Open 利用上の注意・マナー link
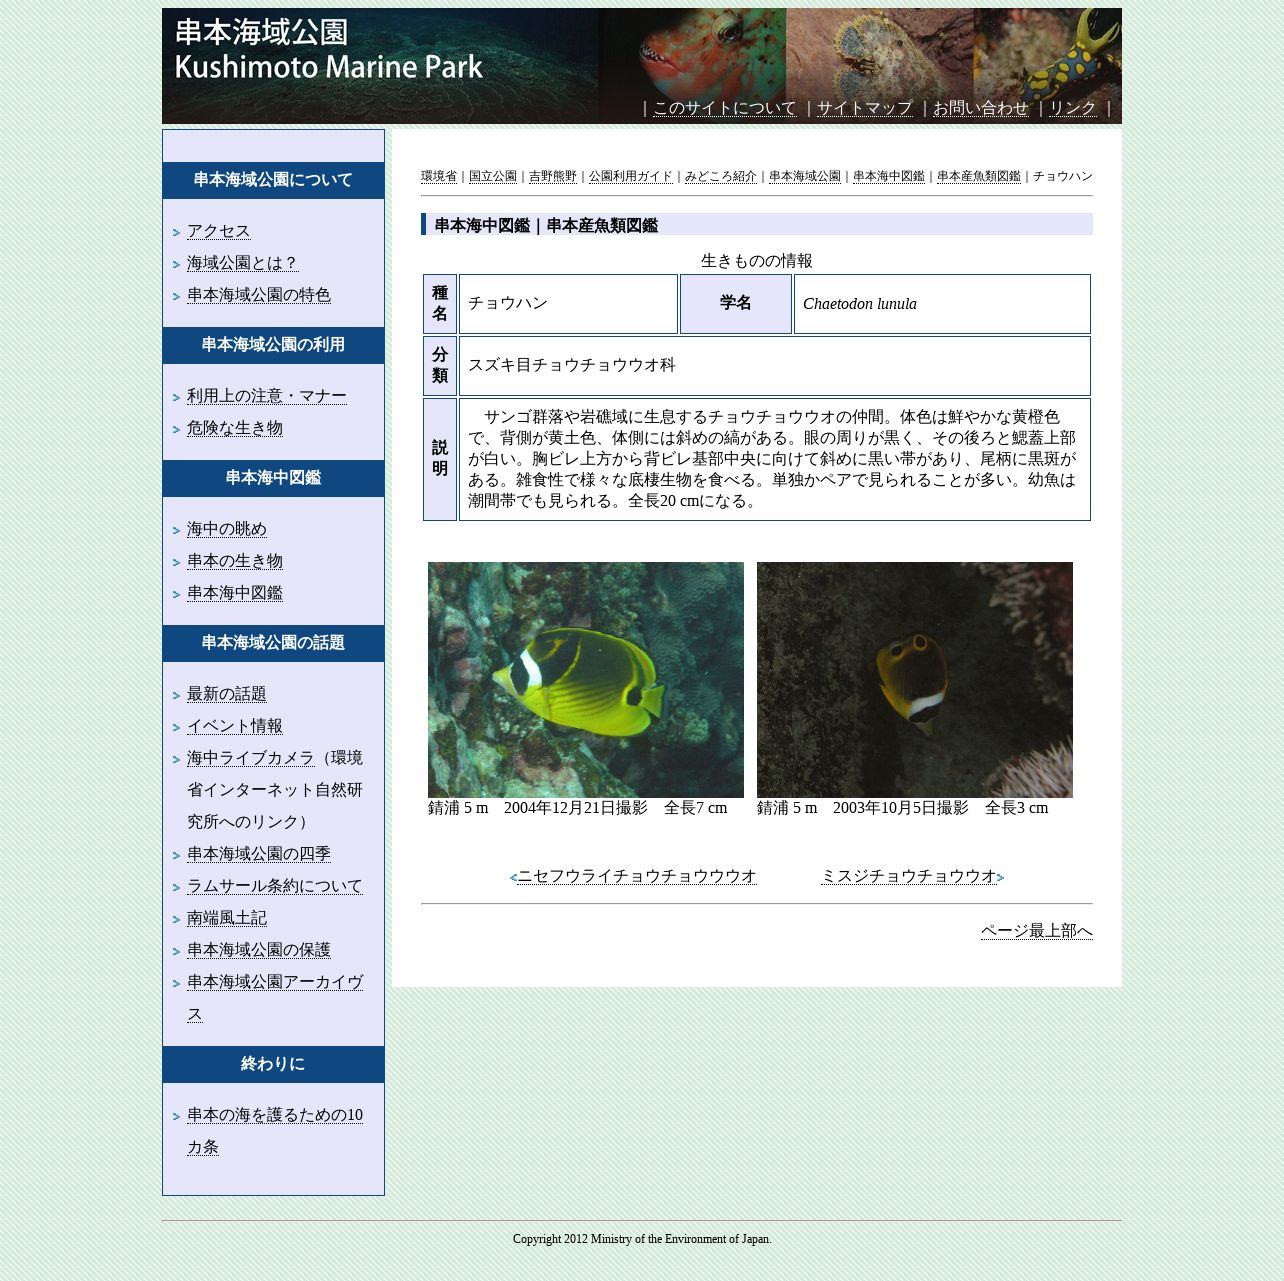Screen dimensions: 1284x1281 267,396
